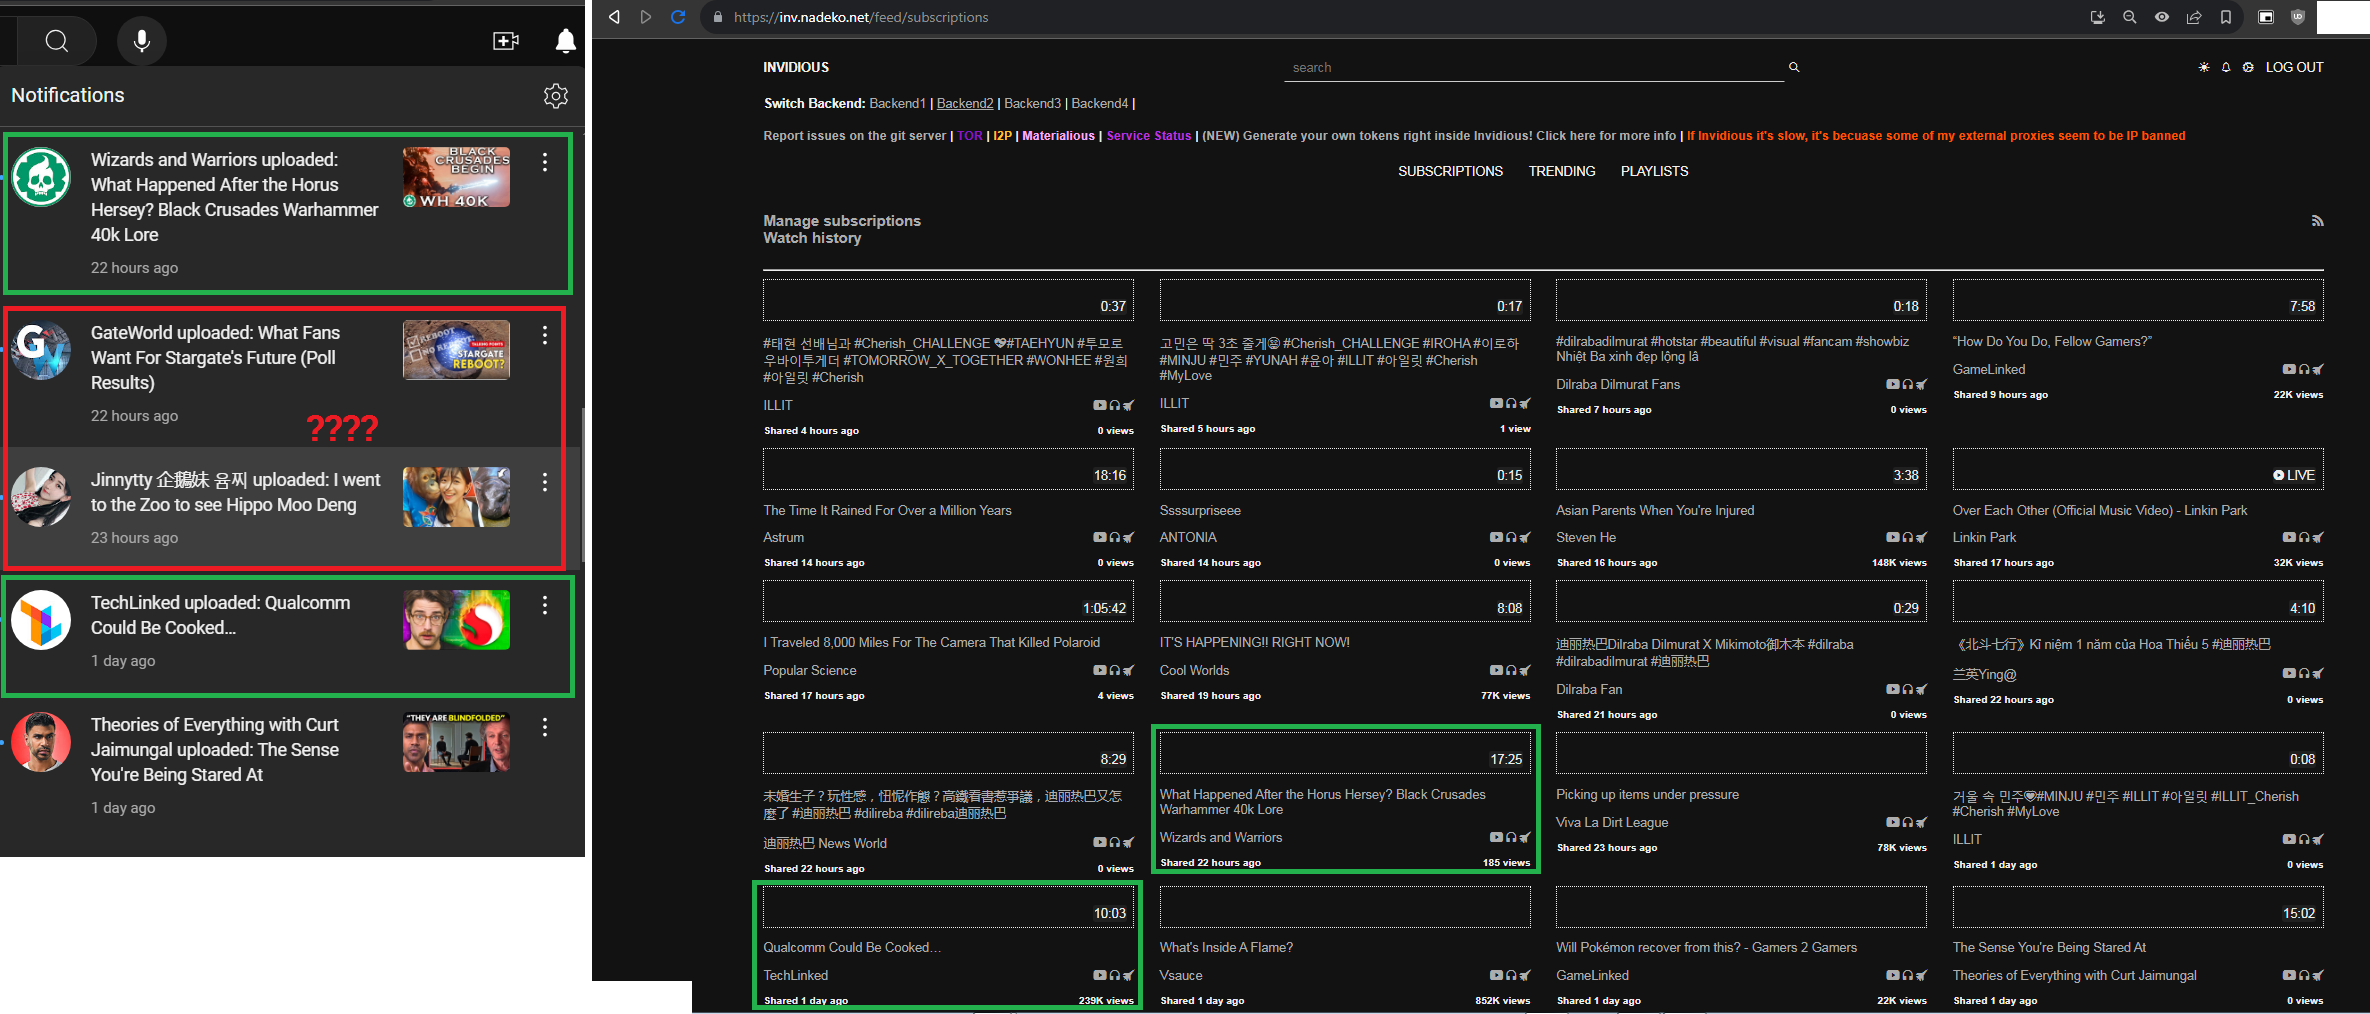Click the Invidious notifications bell icon
This screenshot has width=2370, height=1014.
[2226, 67]
